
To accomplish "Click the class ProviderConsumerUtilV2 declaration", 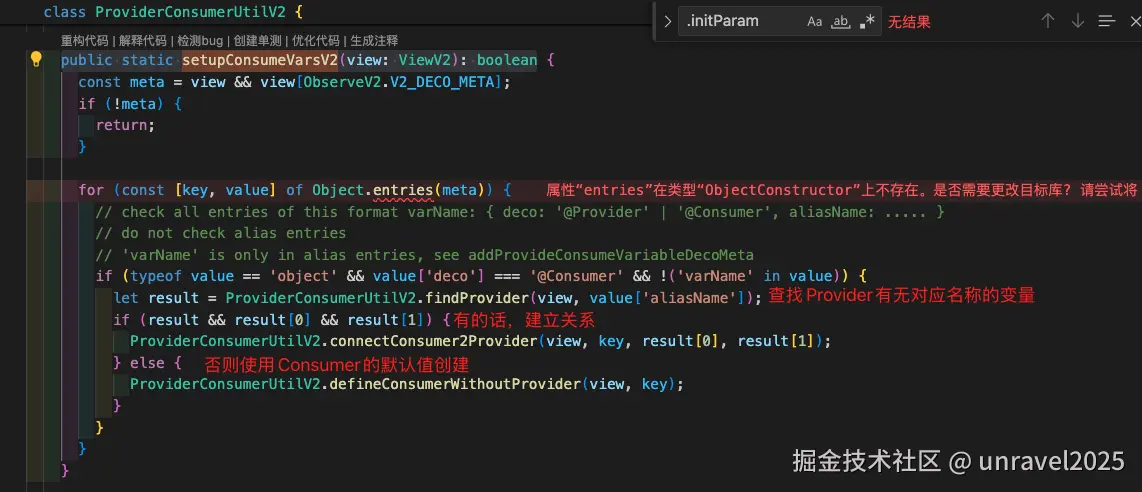I will coord(173,12).
